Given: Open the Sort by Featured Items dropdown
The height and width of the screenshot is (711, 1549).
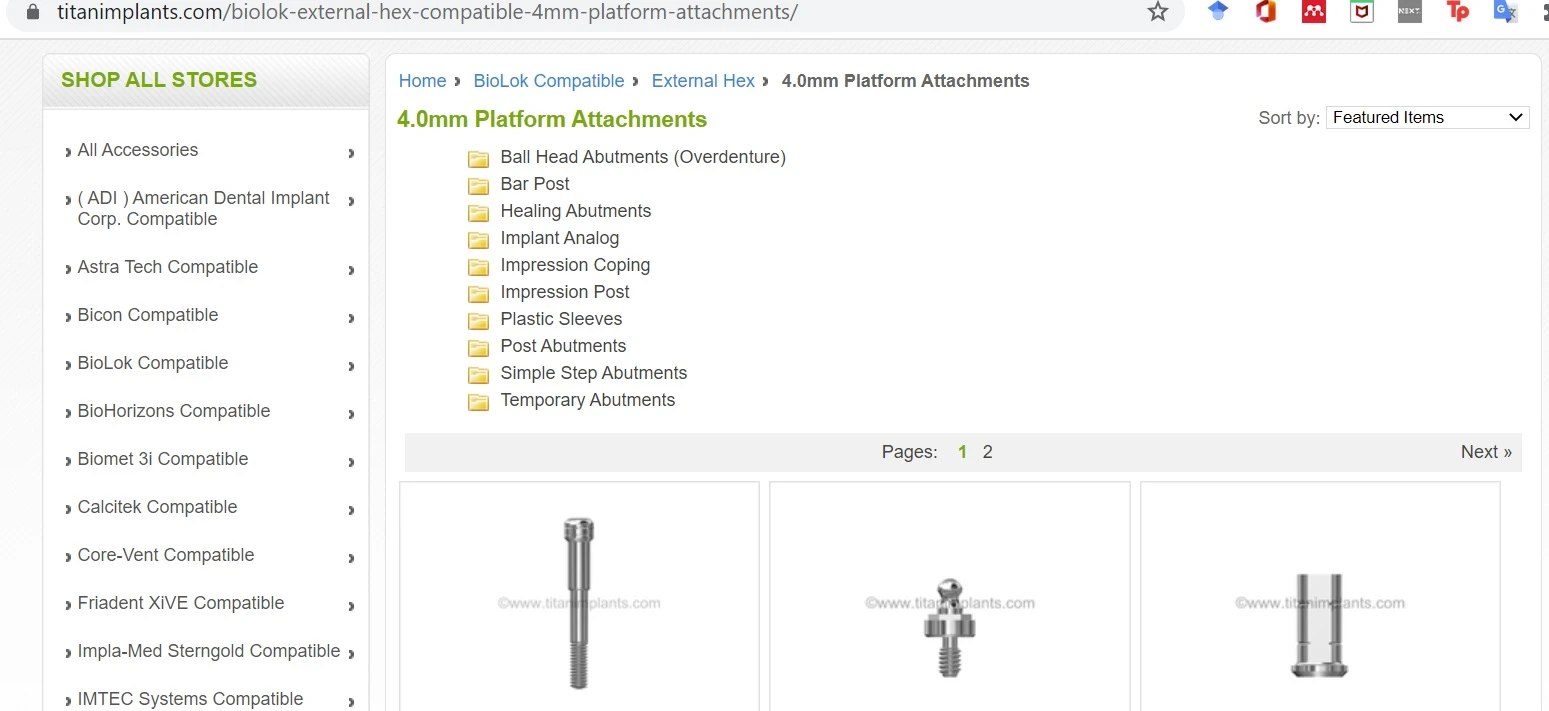Looking at the screenshot, I should click(1427, 117).
